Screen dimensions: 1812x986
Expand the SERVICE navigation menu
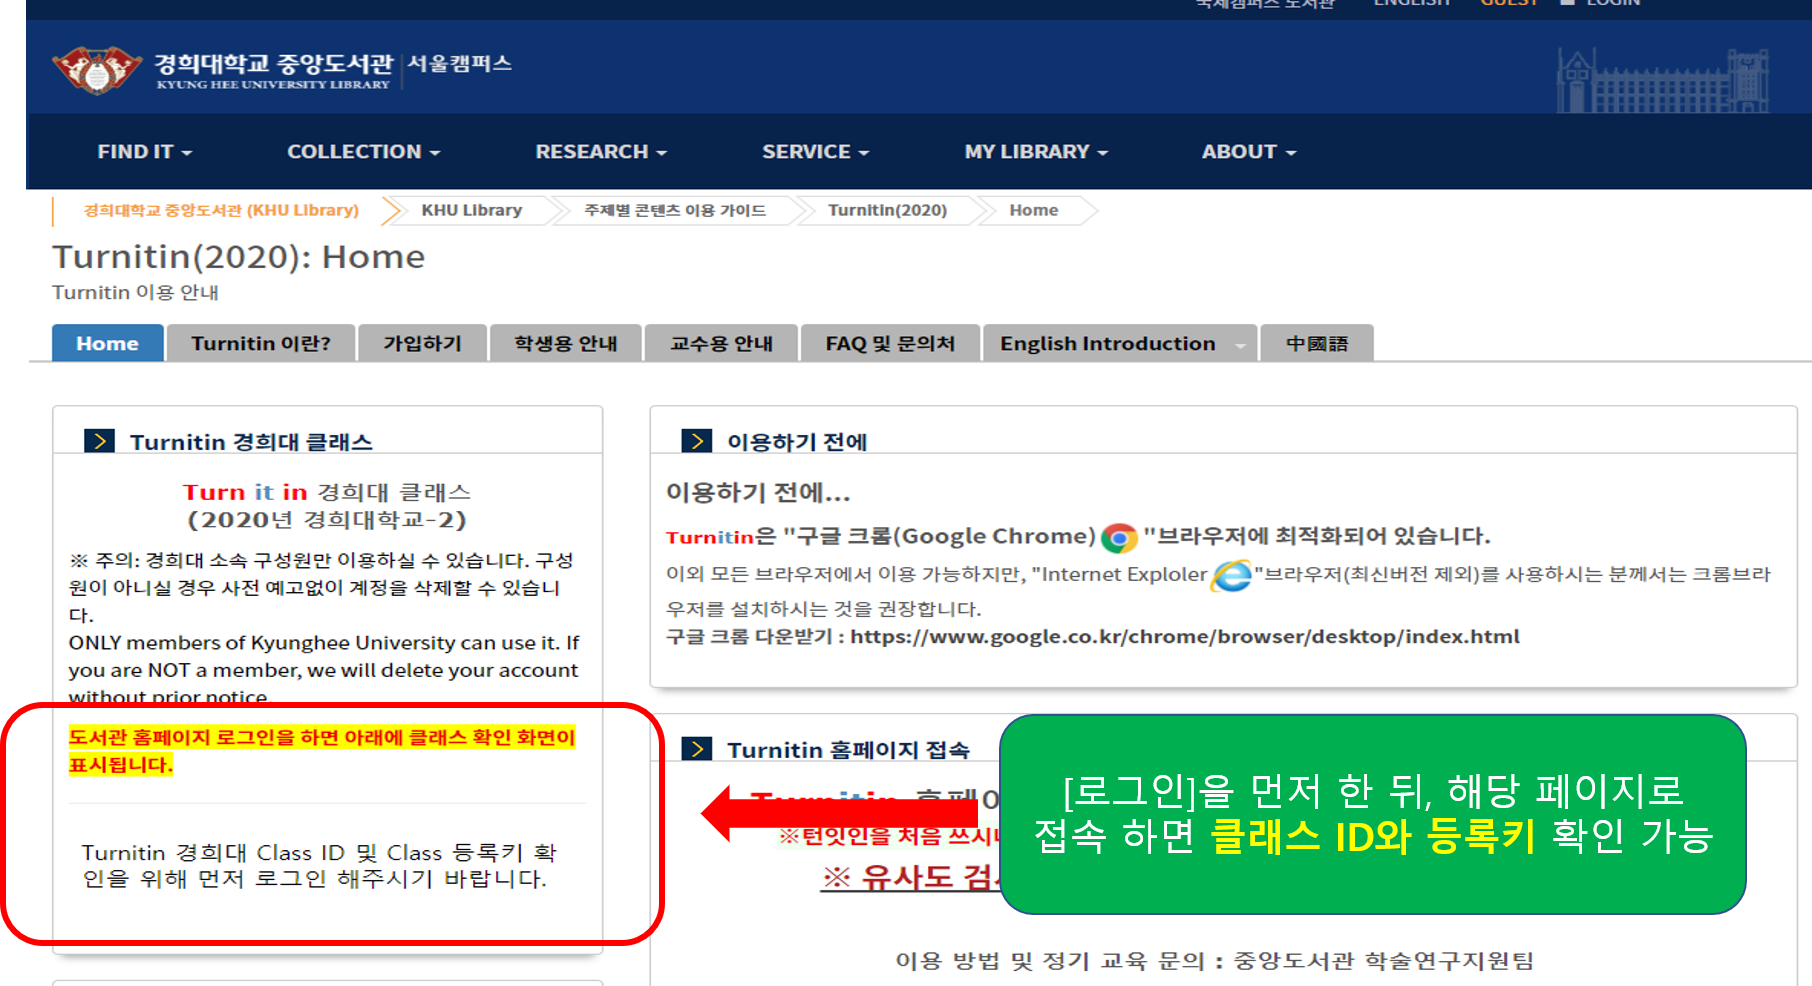(x=815, y=152)
